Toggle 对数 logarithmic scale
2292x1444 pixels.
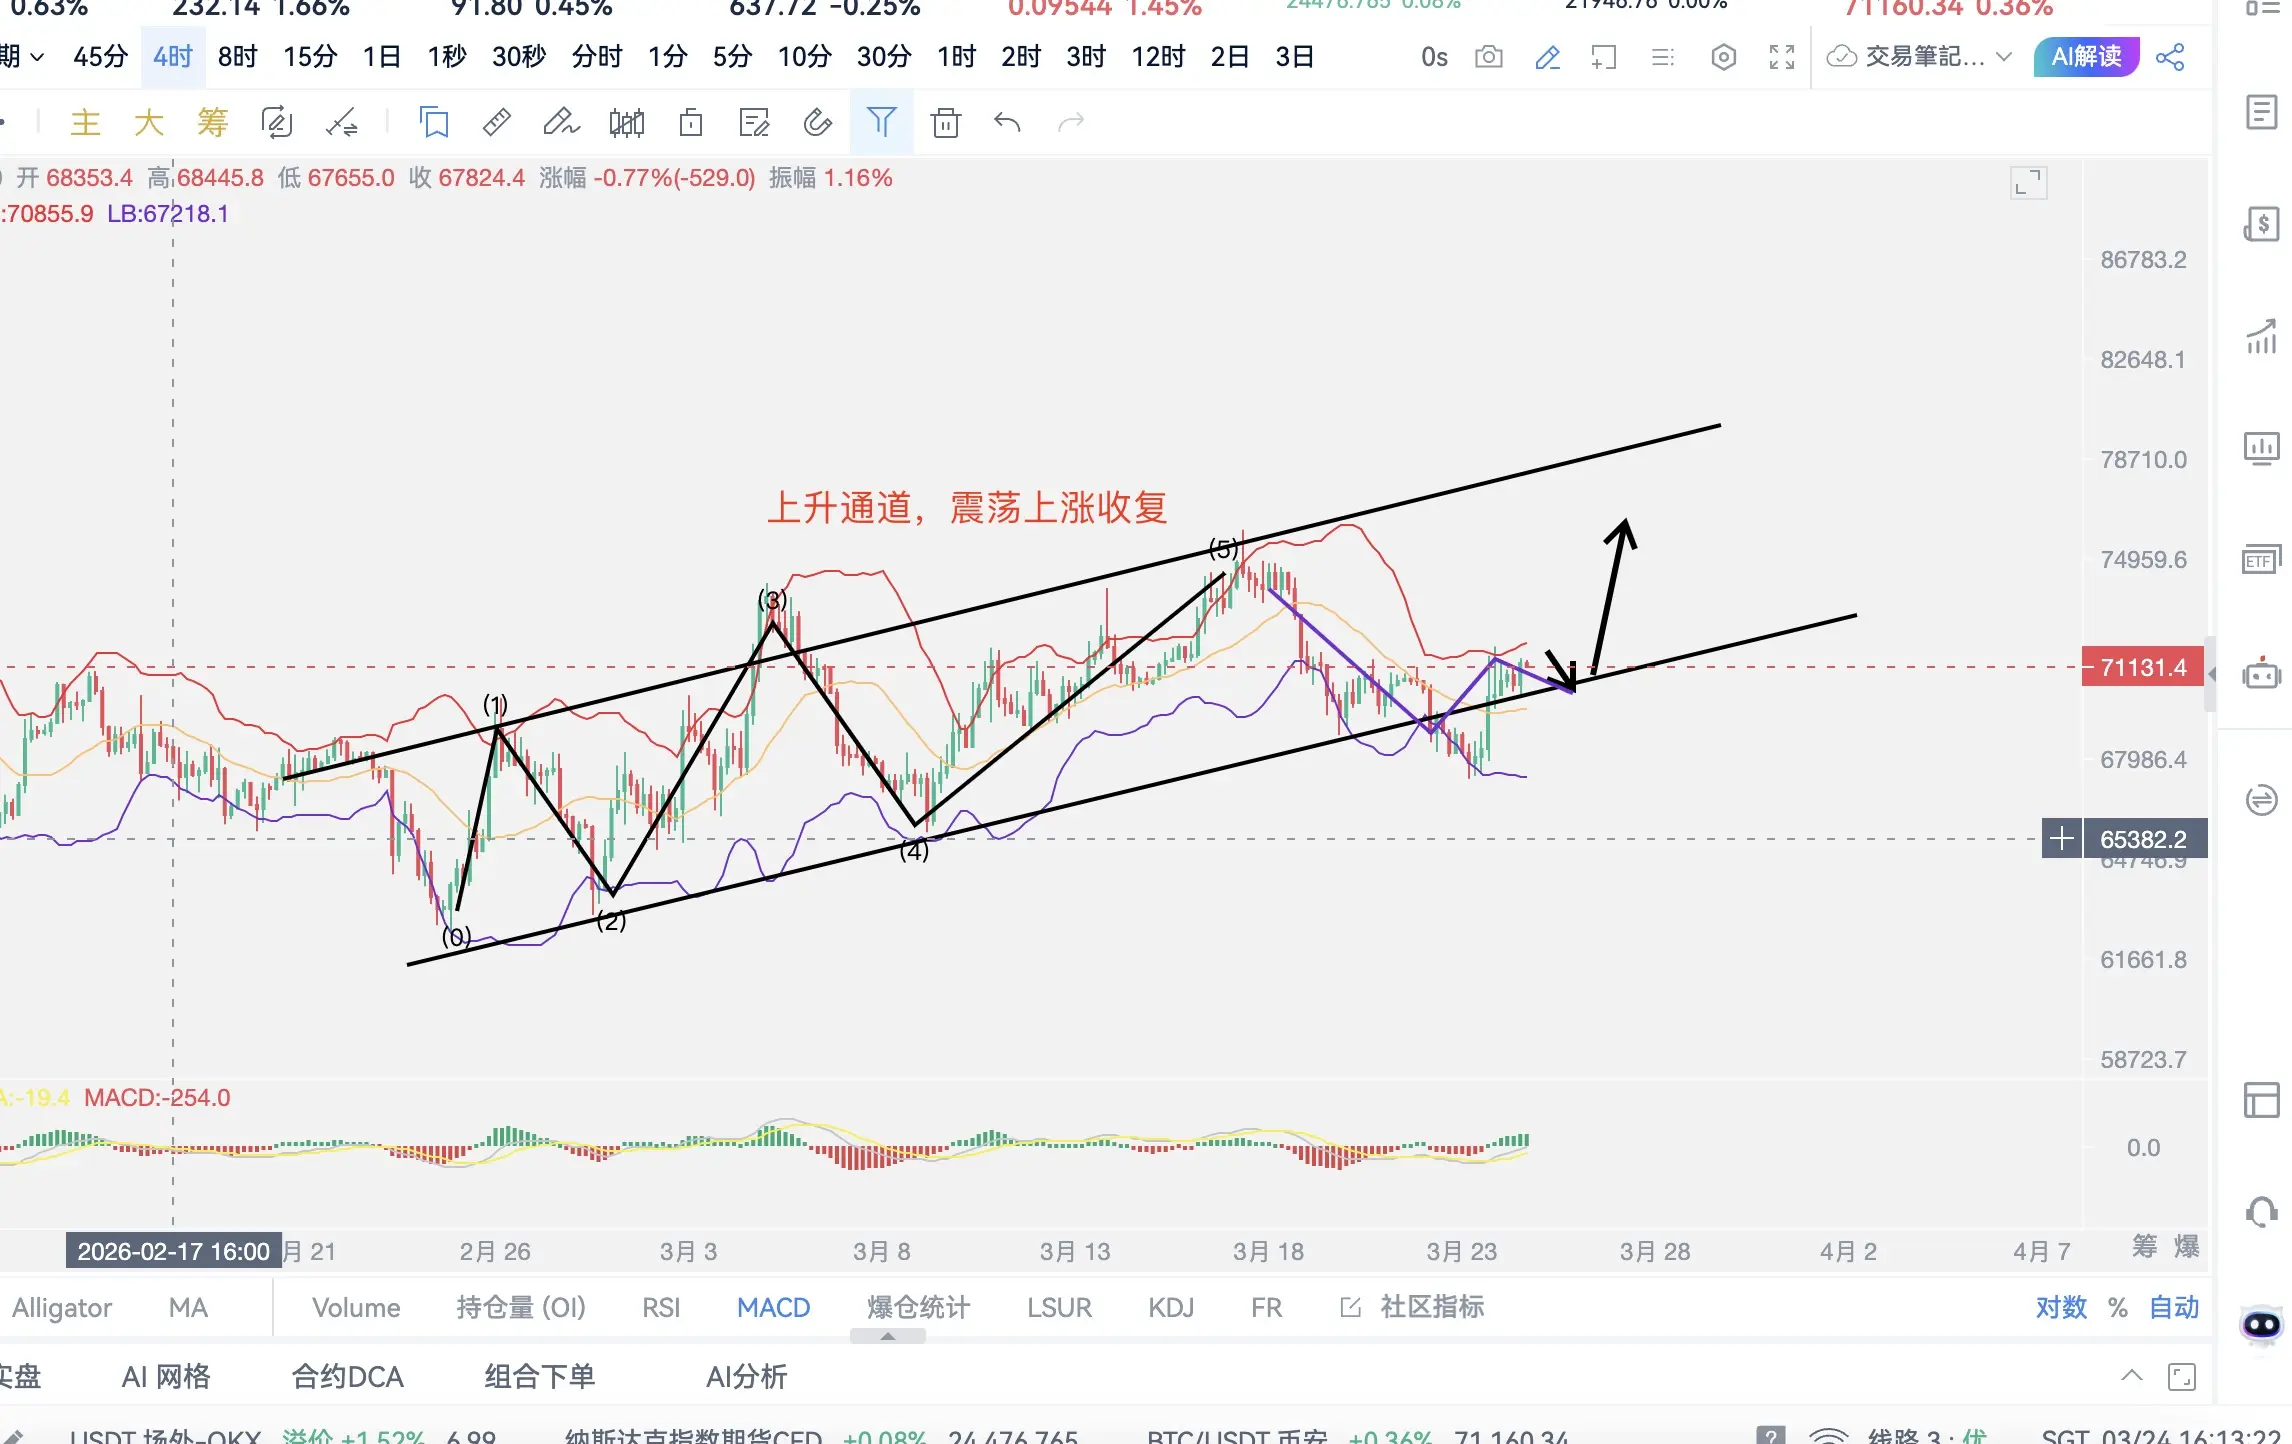coord(2060,1307)
